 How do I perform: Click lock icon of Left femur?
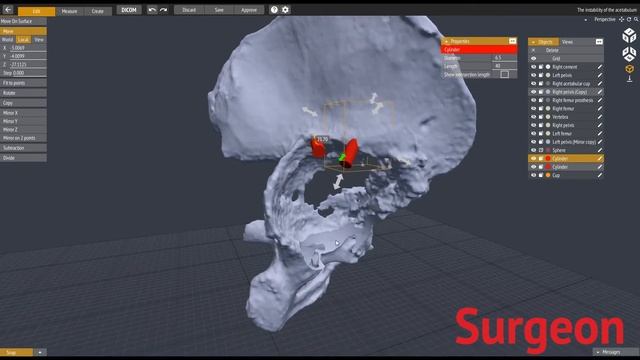(541, 133)
